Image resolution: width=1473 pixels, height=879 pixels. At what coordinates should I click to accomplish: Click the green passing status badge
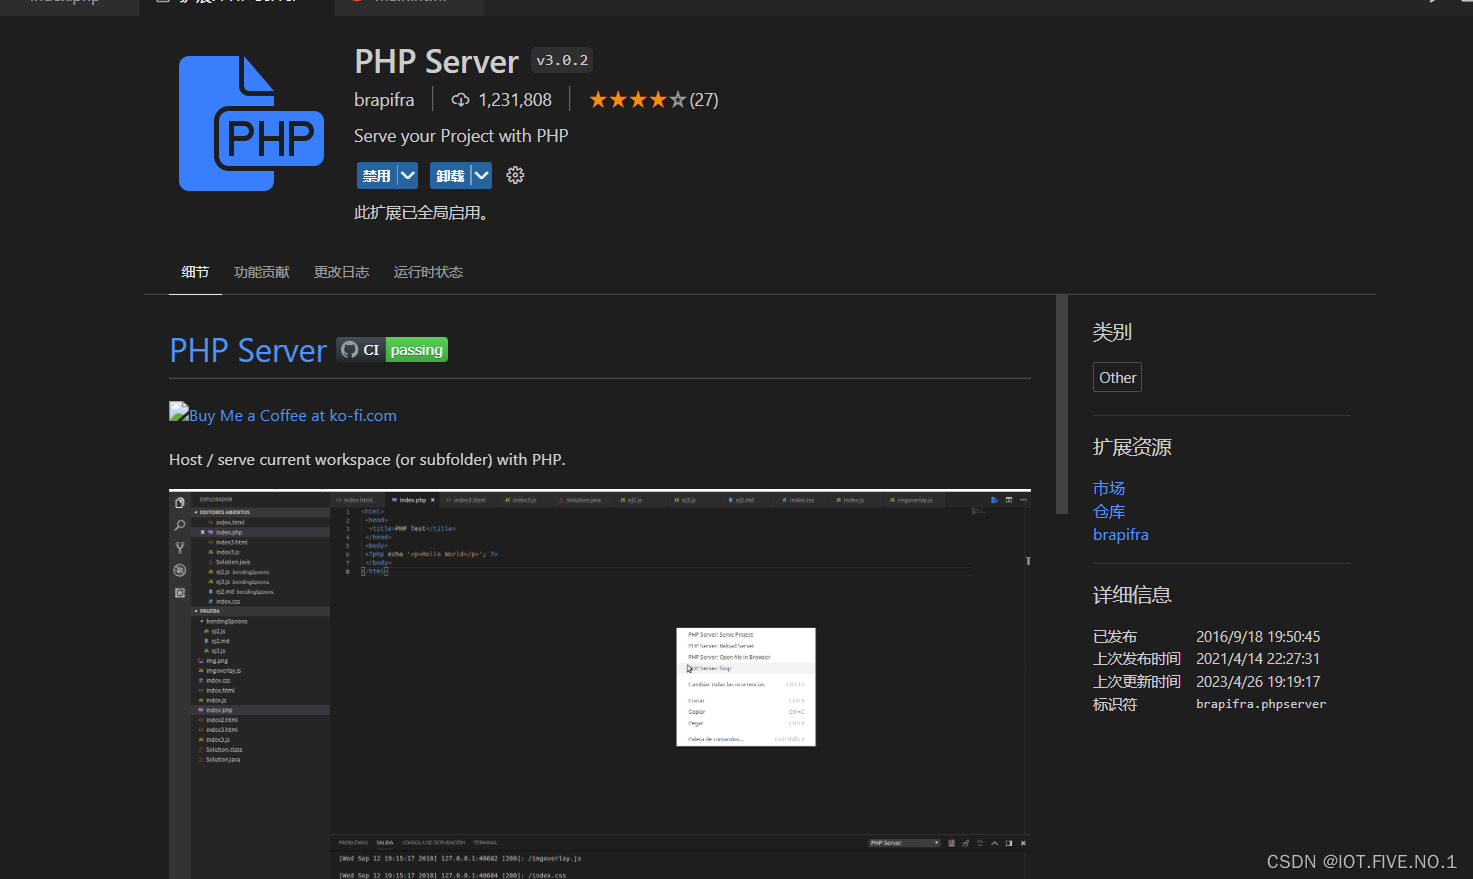click(416, 349)
